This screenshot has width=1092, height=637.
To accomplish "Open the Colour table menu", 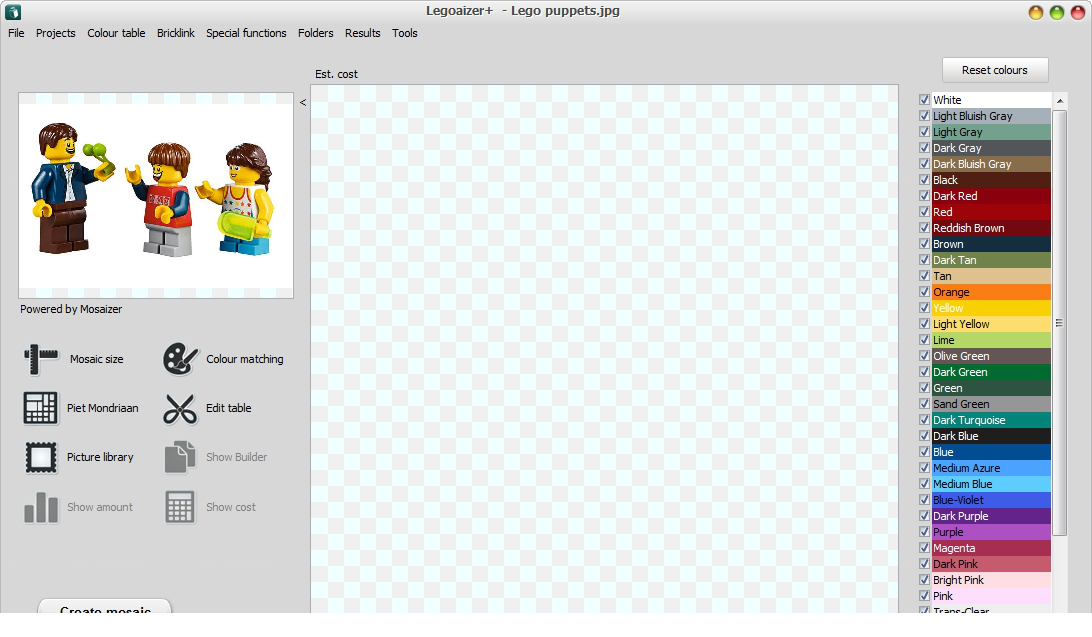I will 116,33.
